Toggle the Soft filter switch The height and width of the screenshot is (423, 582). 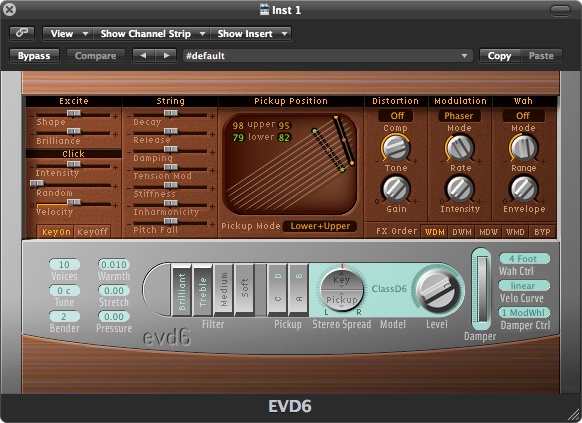[x=244, y=290]
